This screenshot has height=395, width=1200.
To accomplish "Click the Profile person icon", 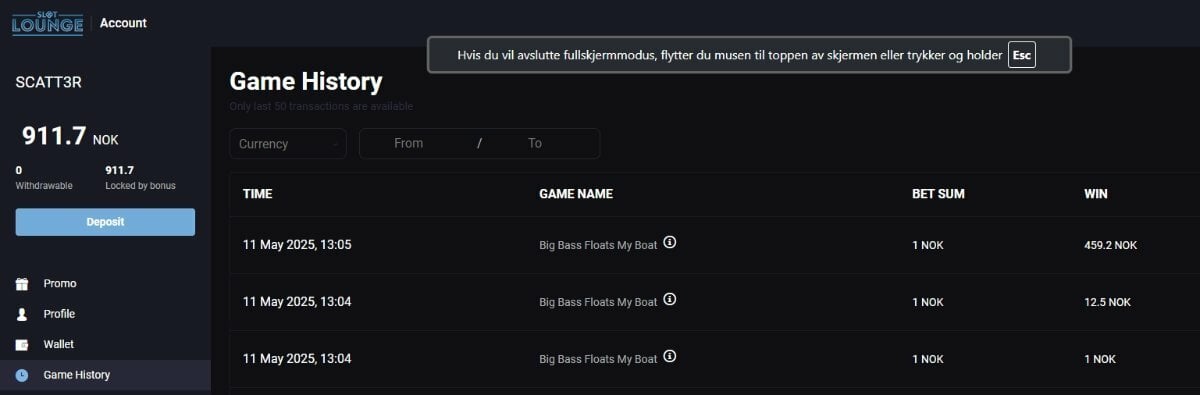I will (22, 314).
